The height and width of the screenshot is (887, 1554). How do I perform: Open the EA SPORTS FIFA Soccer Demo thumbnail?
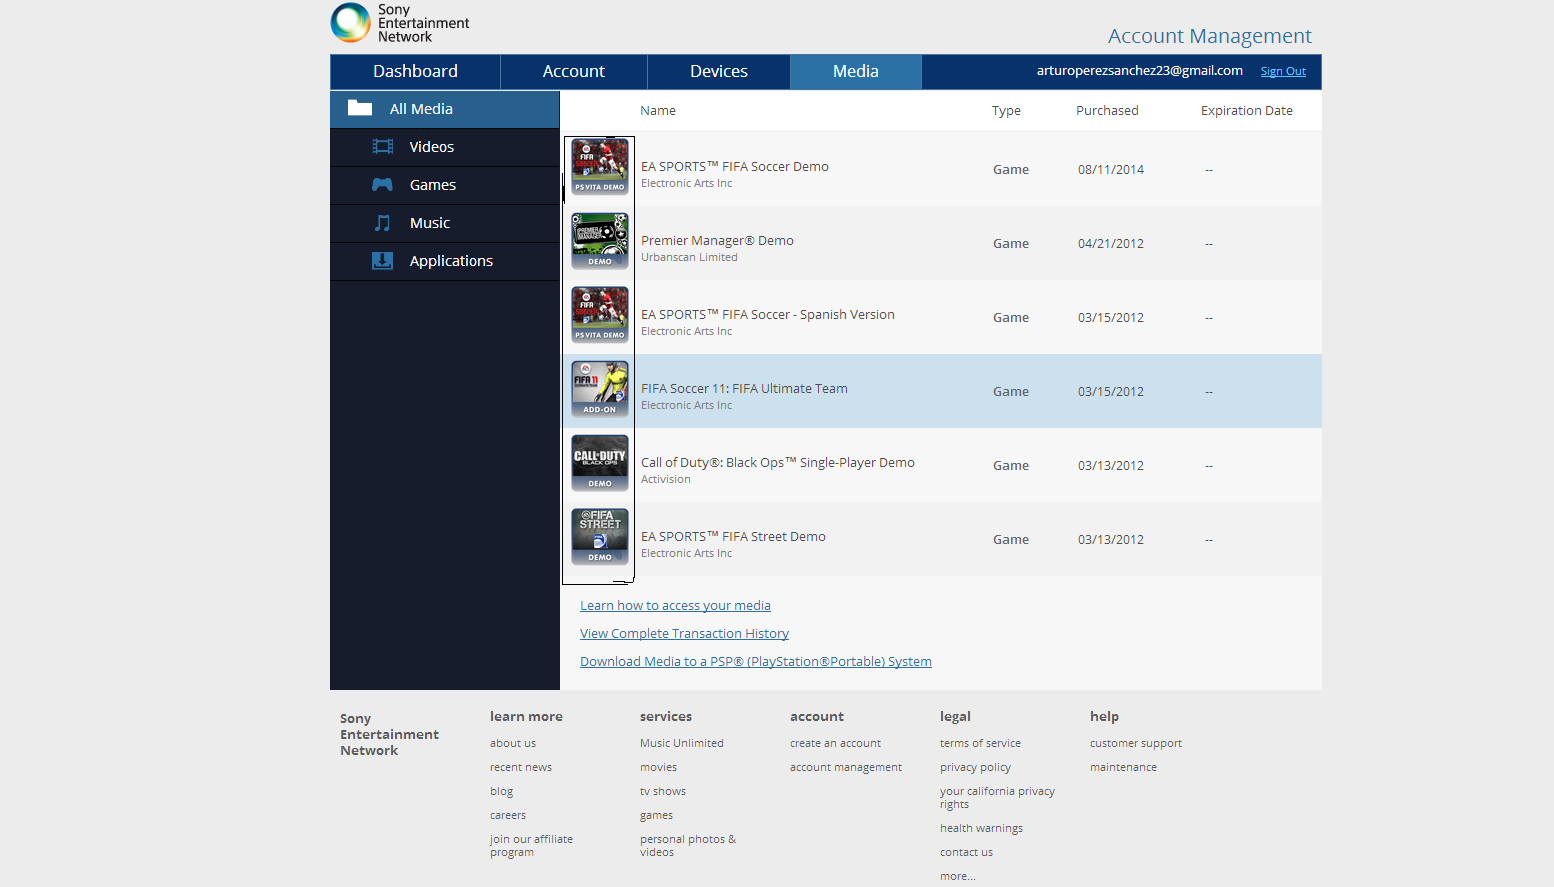click(600, 166)
